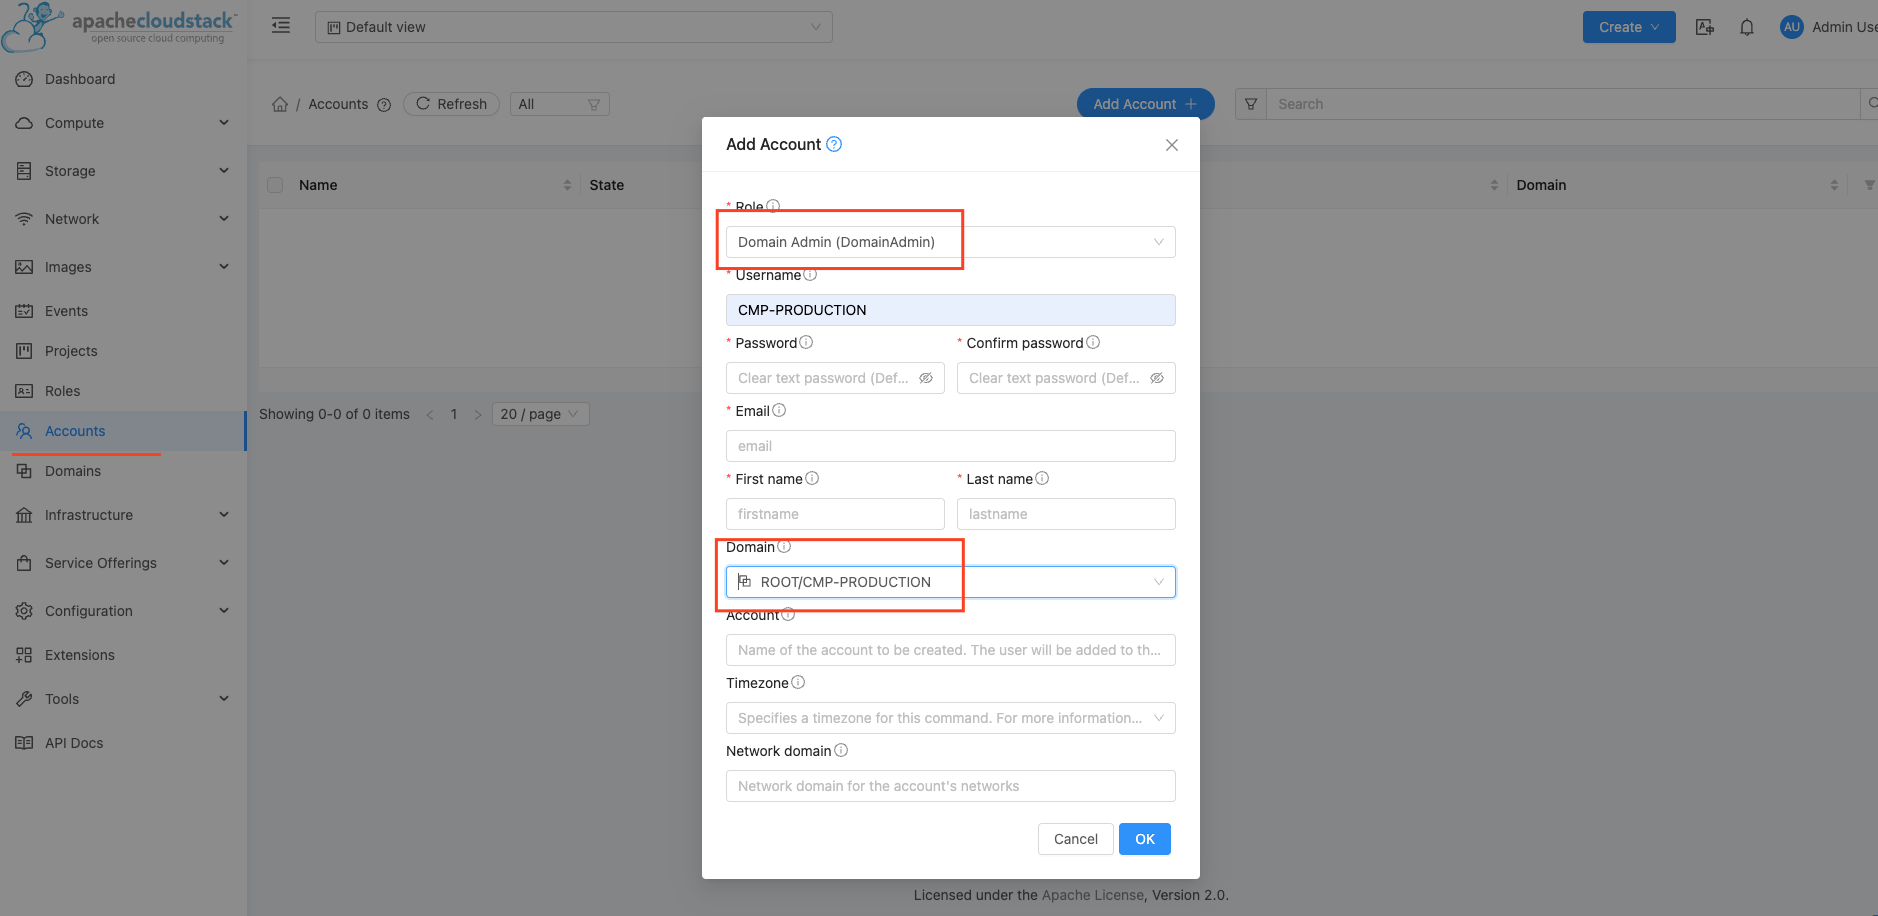Open Dashboard in the sidebar
The image size is (1878, 916).
pyautogui.click(x=123, y=79)
